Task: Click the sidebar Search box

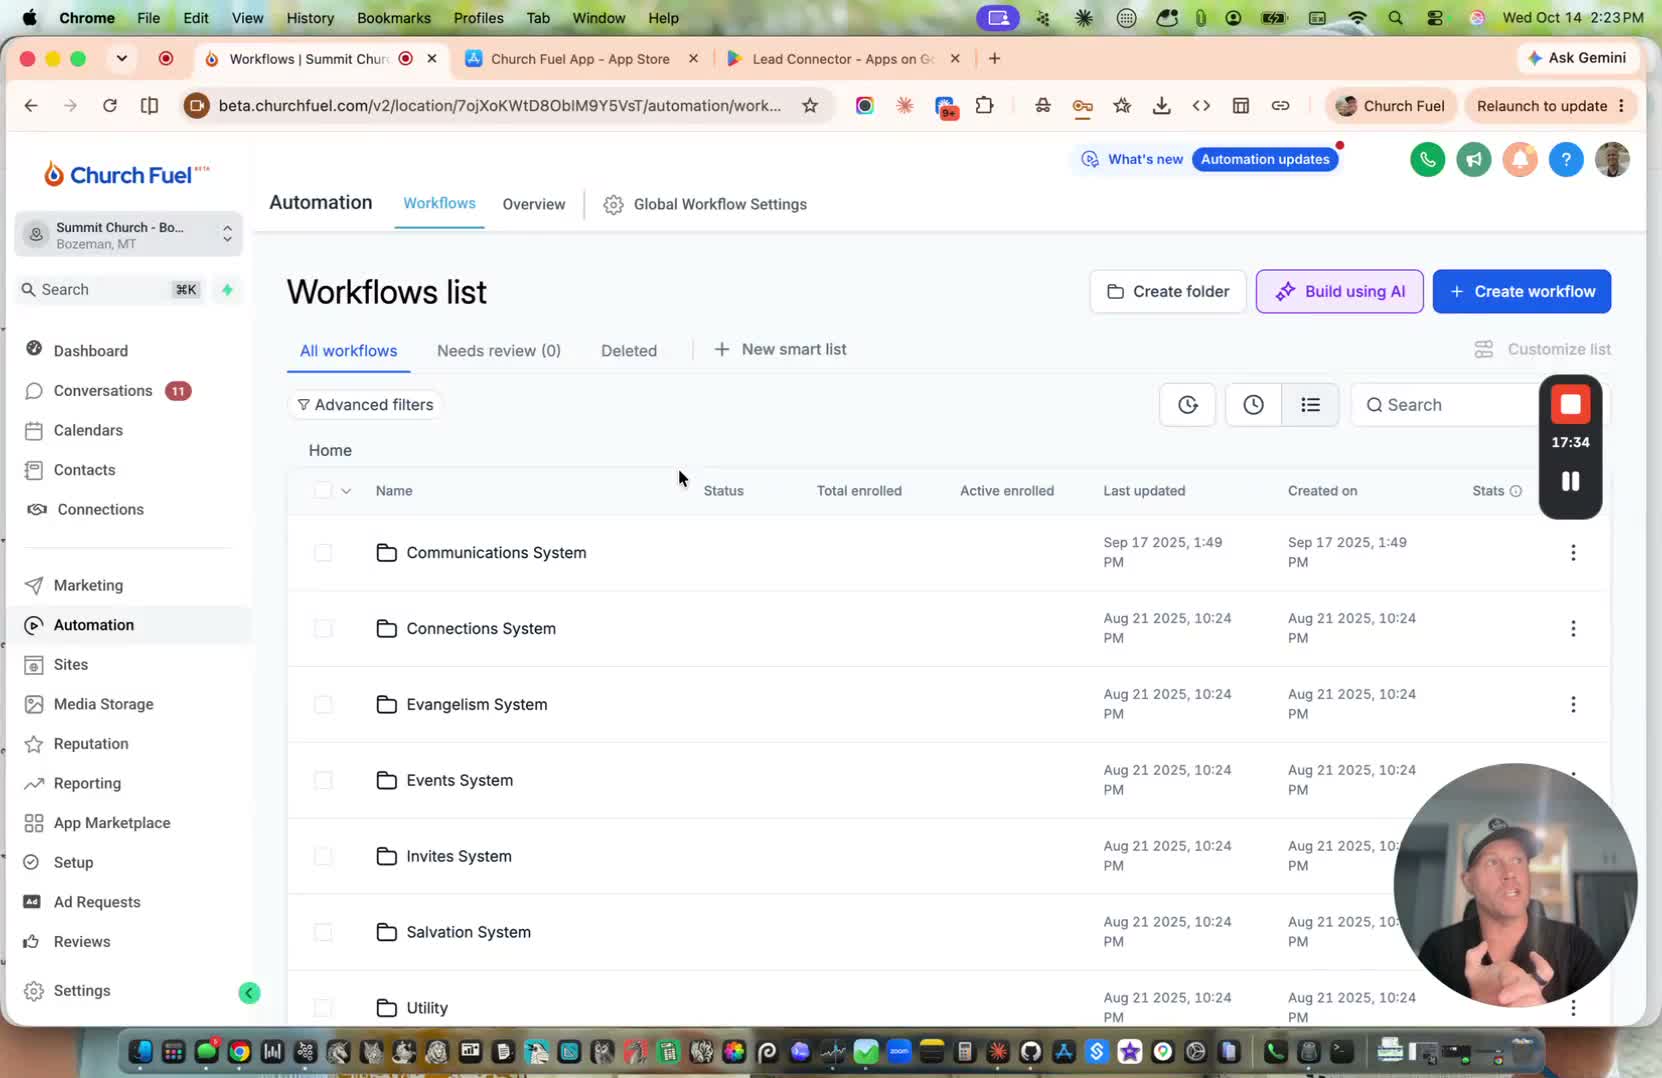Action: pos(110,290)
